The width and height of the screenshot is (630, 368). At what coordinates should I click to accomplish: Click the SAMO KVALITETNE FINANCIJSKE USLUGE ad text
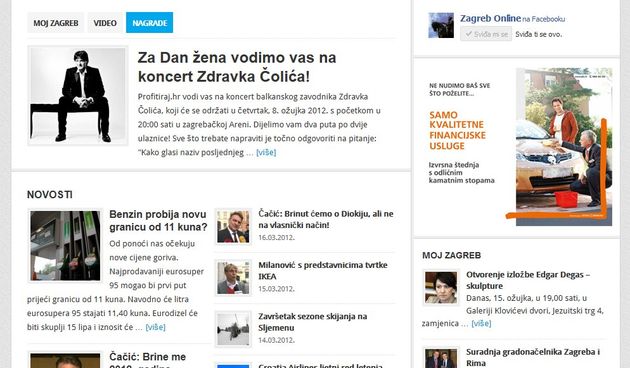tap(457, 131)
